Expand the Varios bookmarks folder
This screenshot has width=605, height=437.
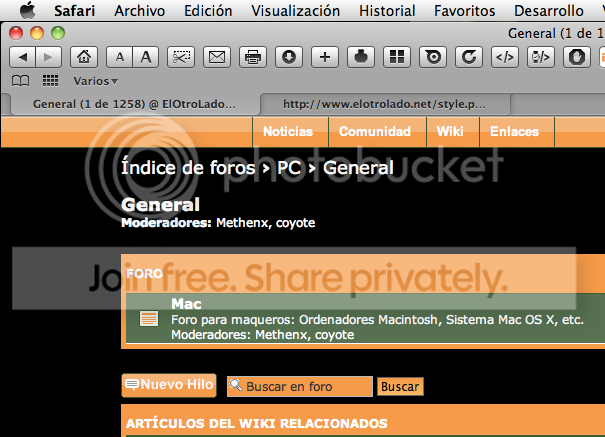click(x=95, y=80)
